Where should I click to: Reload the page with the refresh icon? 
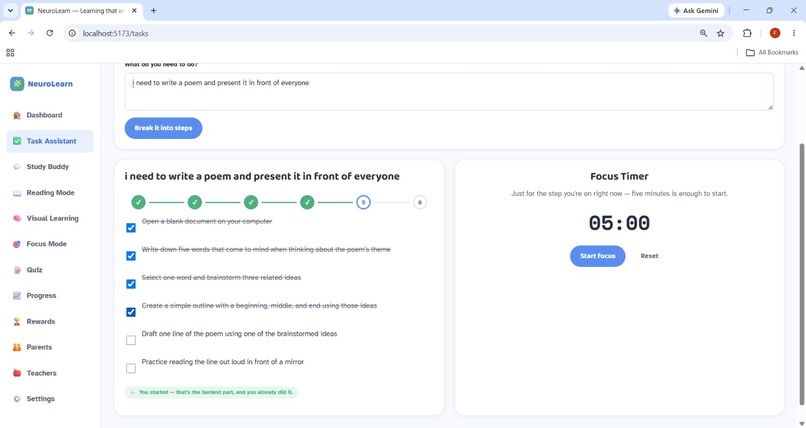coord(49,33)
